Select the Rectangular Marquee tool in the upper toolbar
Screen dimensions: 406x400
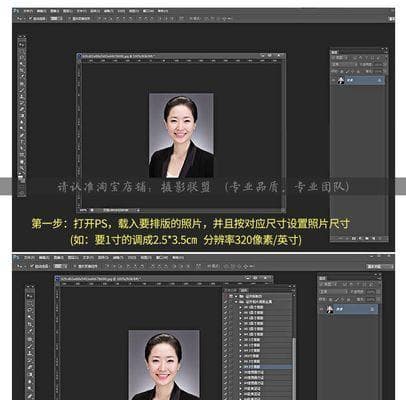[22, 51]
